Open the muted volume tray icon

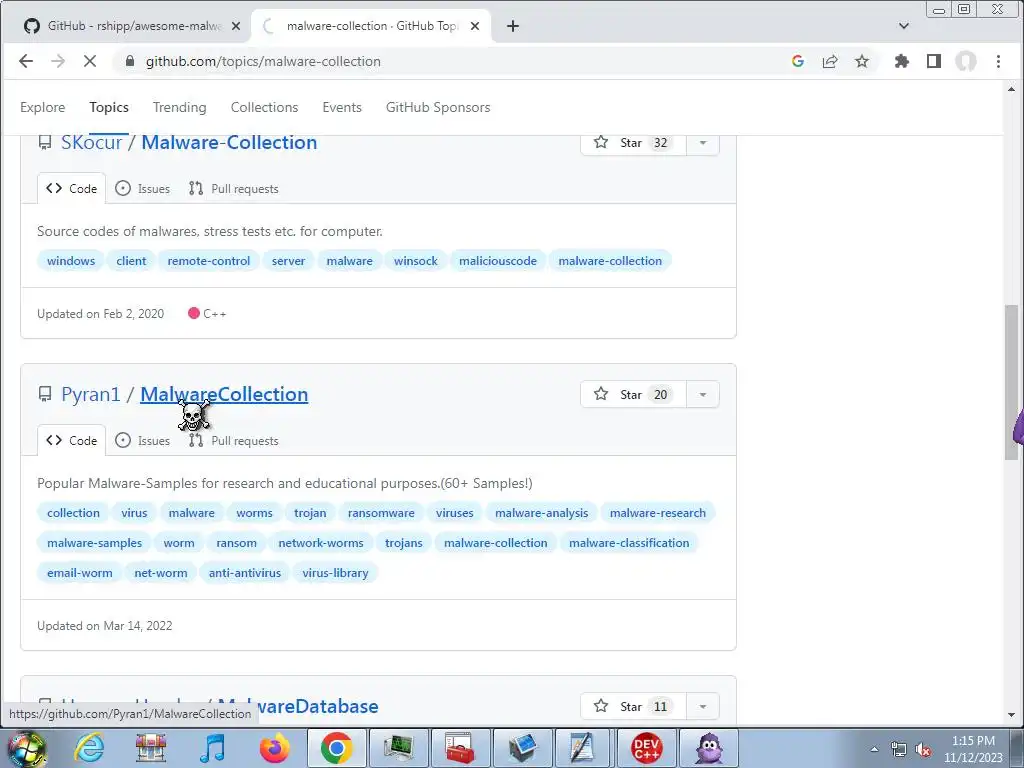click(923, 750)
